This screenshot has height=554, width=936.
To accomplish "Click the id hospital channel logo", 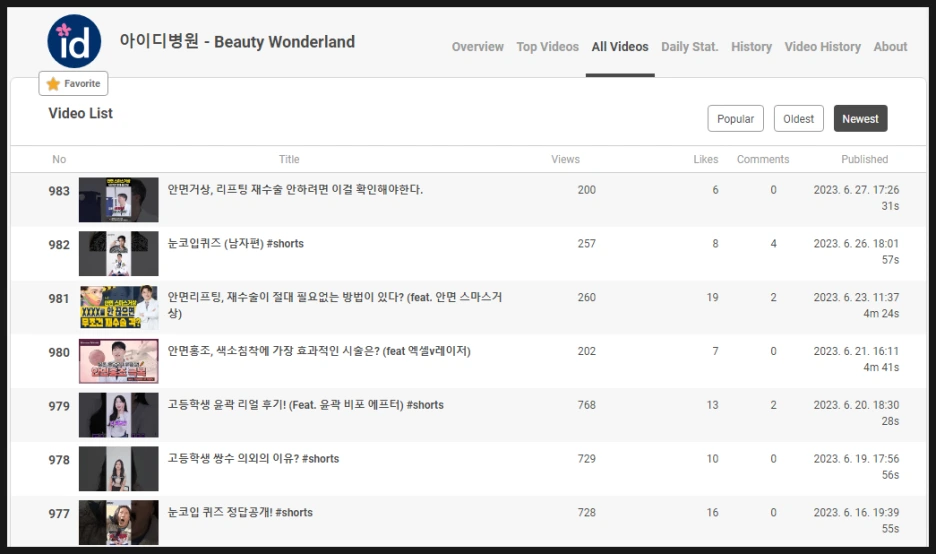I will pos(74,41).
